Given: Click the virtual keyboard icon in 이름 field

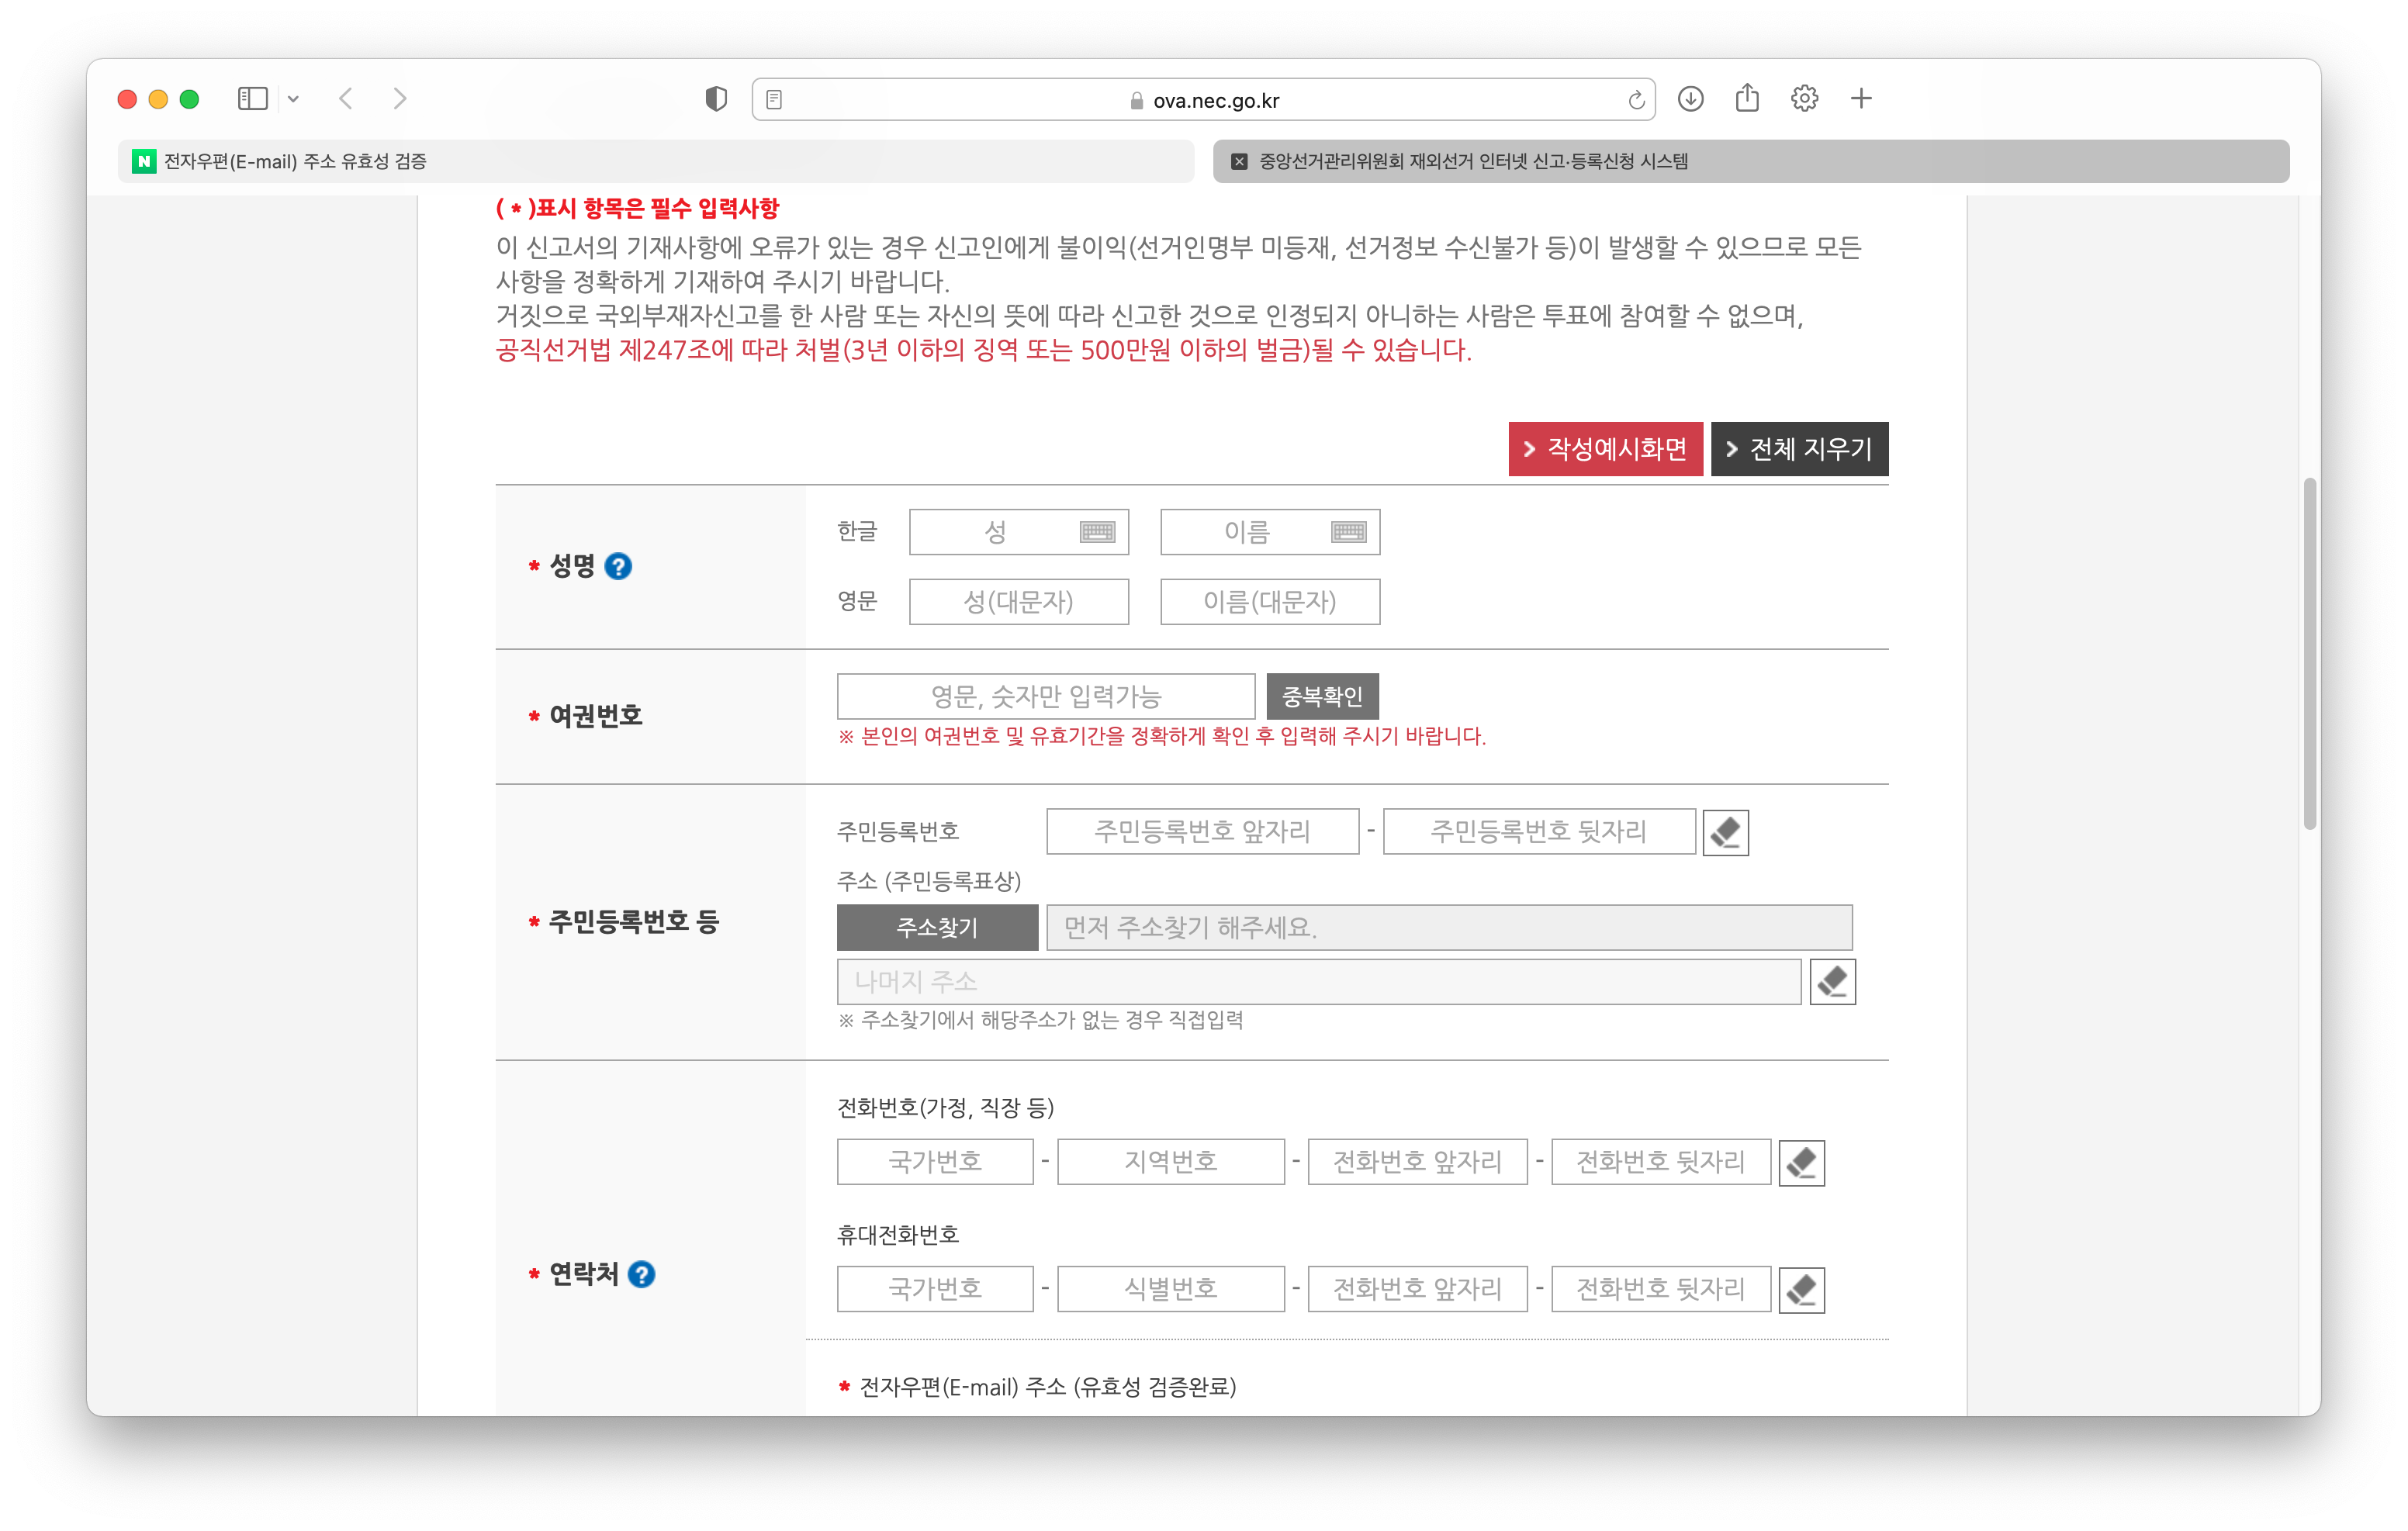Looking at the screenshot, I should (1348, 532).
